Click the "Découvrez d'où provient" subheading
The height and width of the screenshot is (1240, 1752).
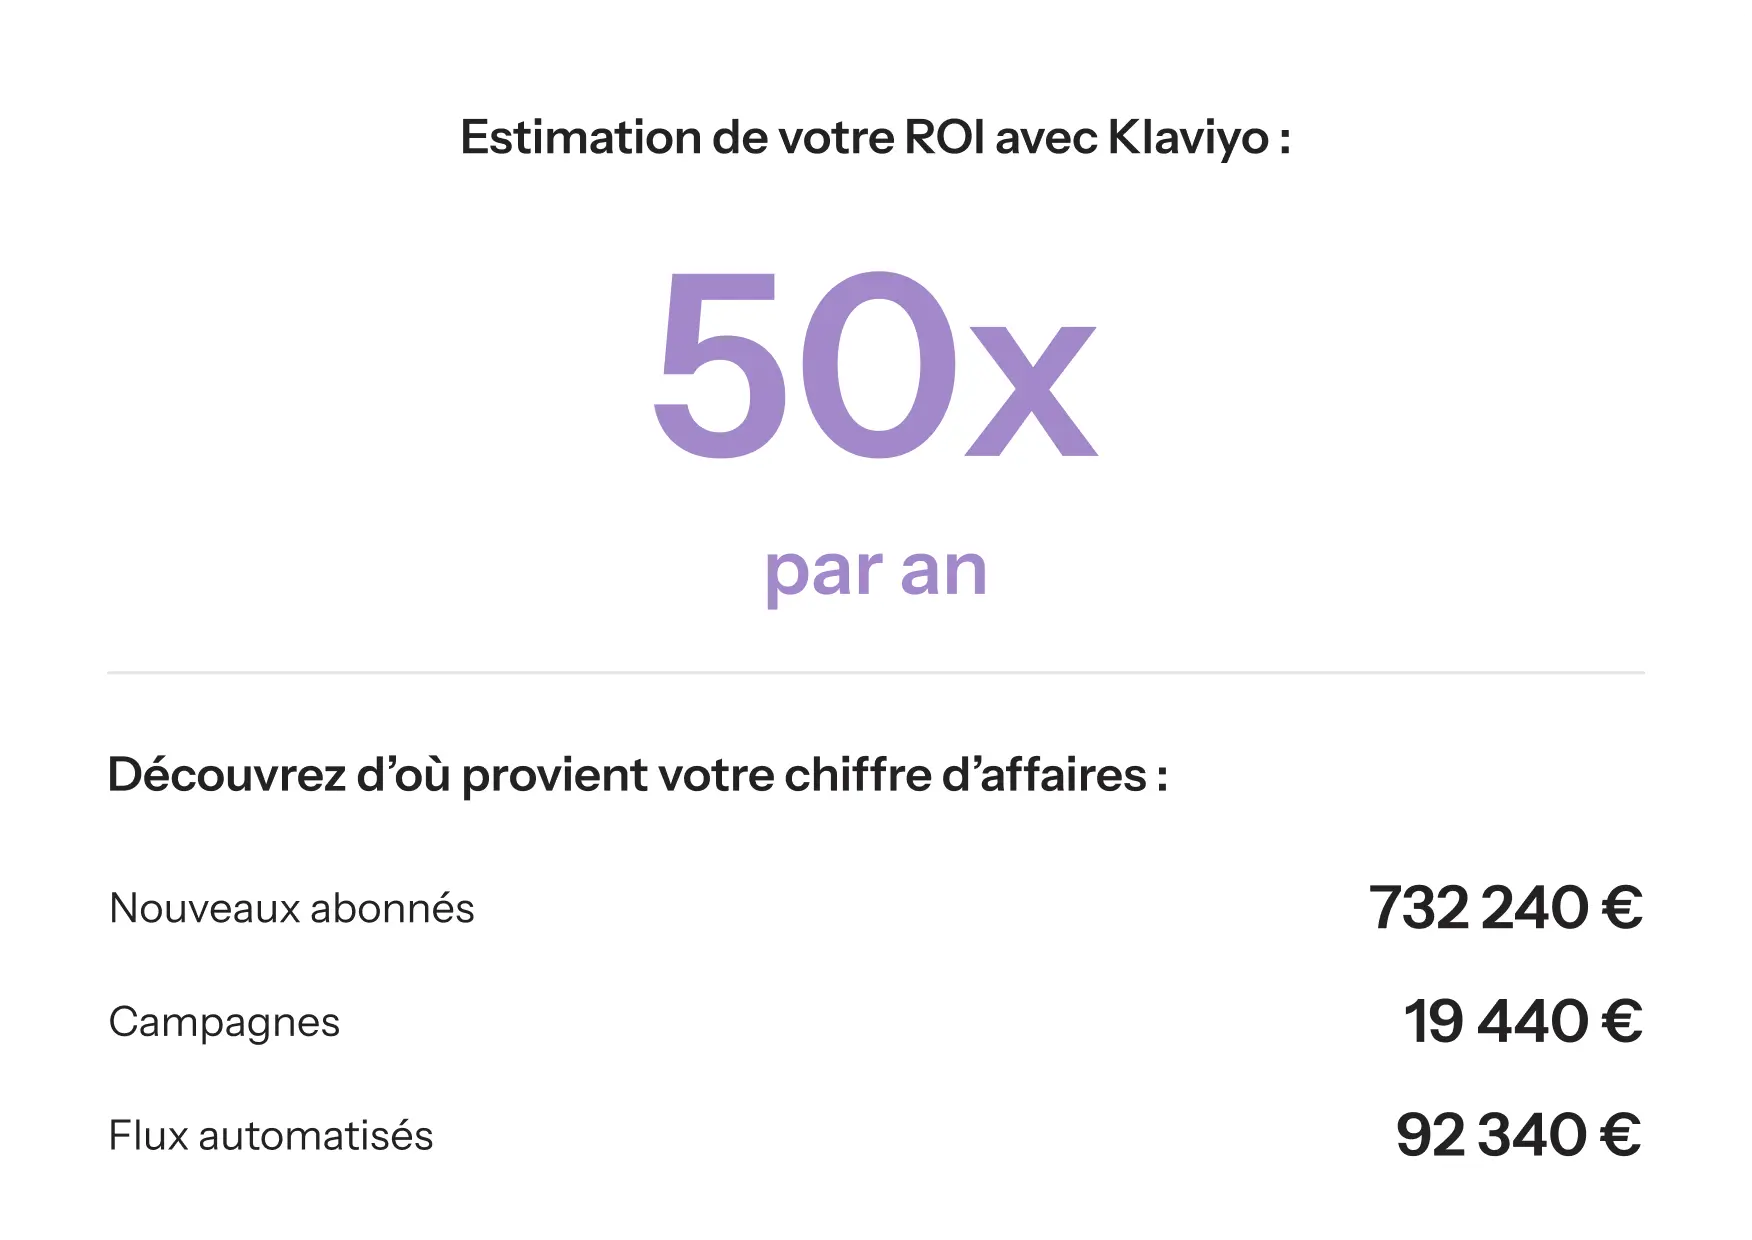[x=638, y=775]
